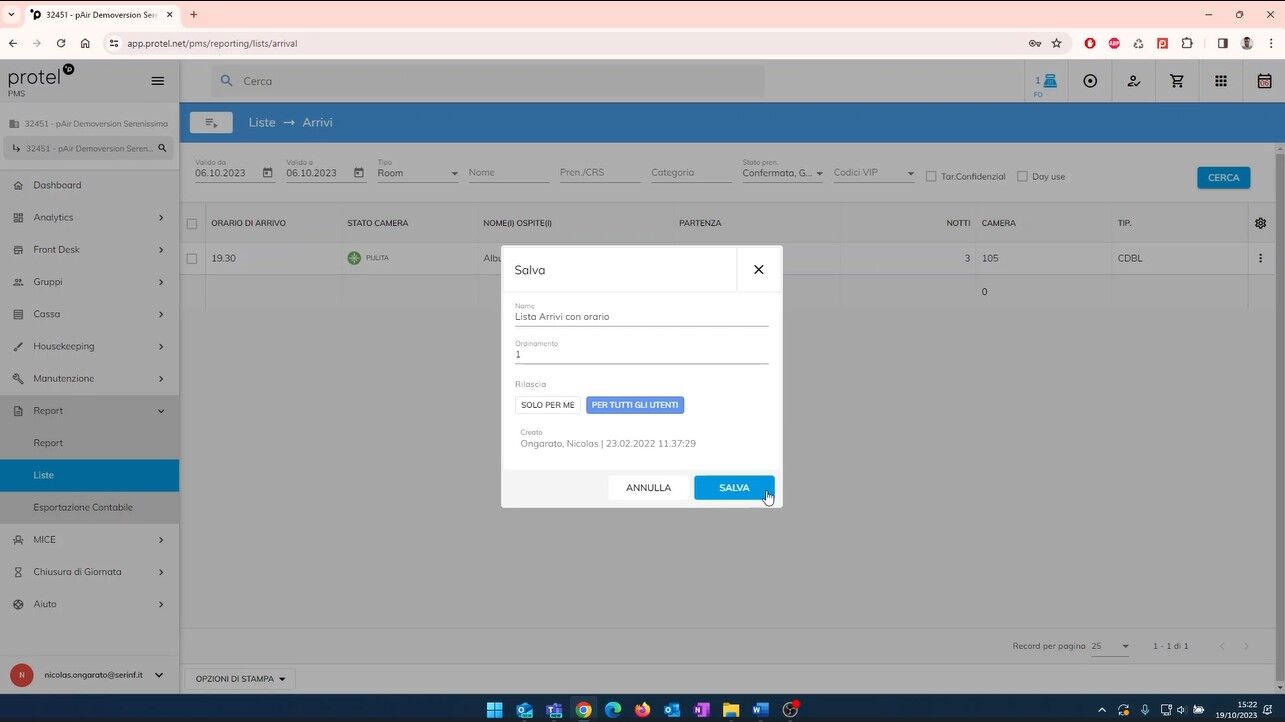Open the apps grid icon in the top bar

click(x=1220, y=81)
